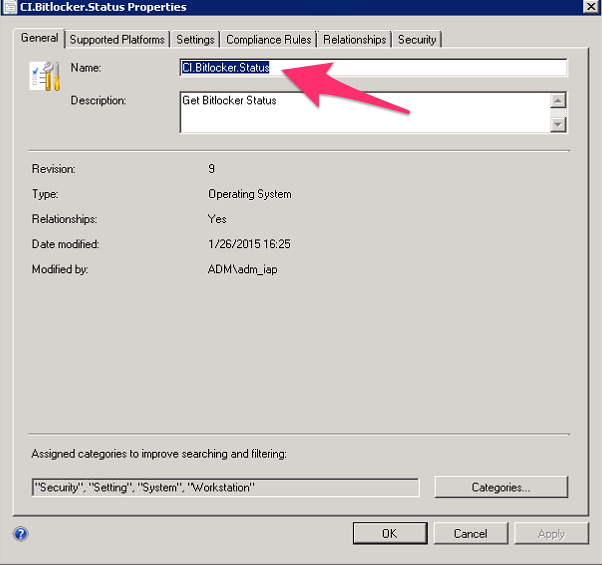Open the Categories... dialog

point(501,487)
